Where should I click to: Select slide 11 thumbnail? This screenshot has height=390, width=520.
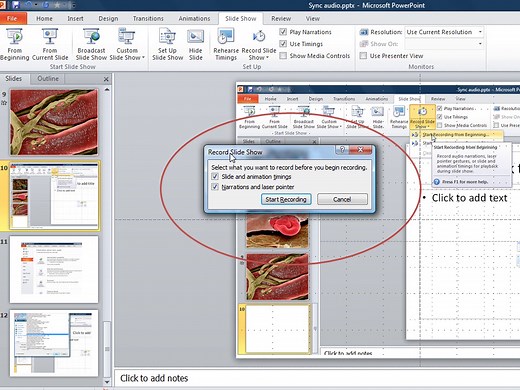click(54, 269)
